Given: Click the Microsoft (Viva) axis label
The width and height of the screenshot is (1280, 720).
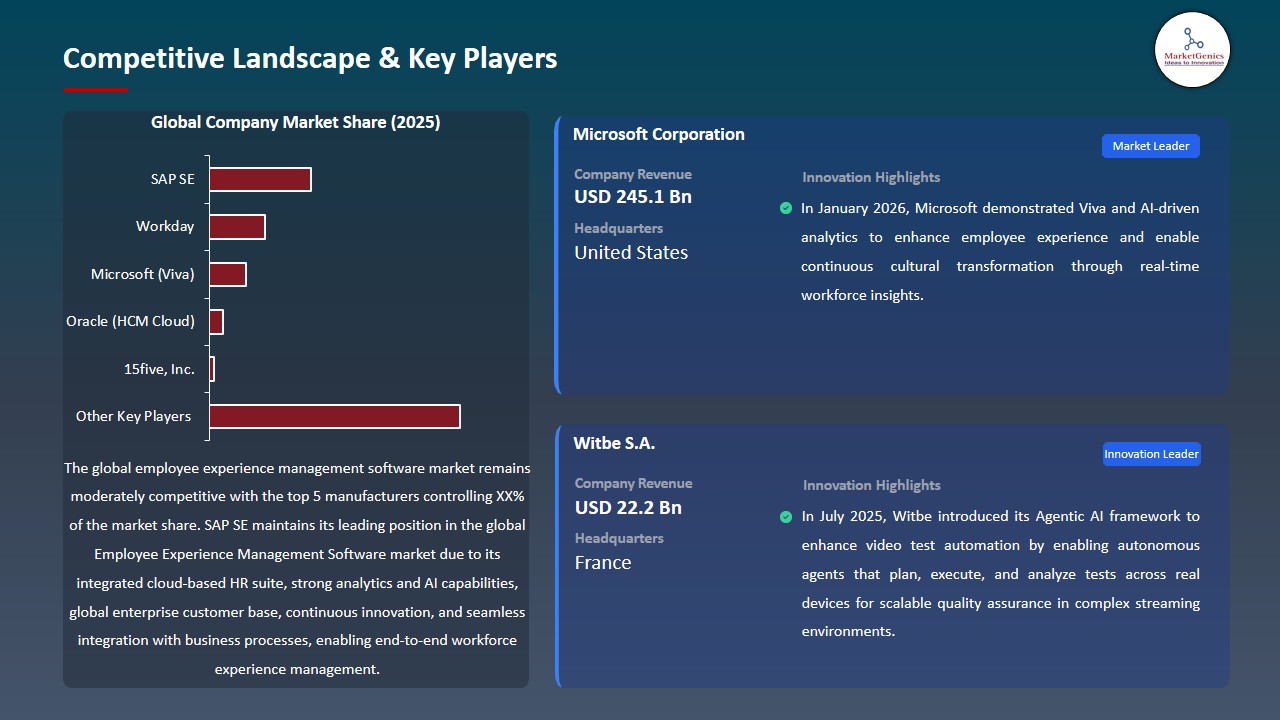Looking at the screenshot, I should (x=143, y=274).
